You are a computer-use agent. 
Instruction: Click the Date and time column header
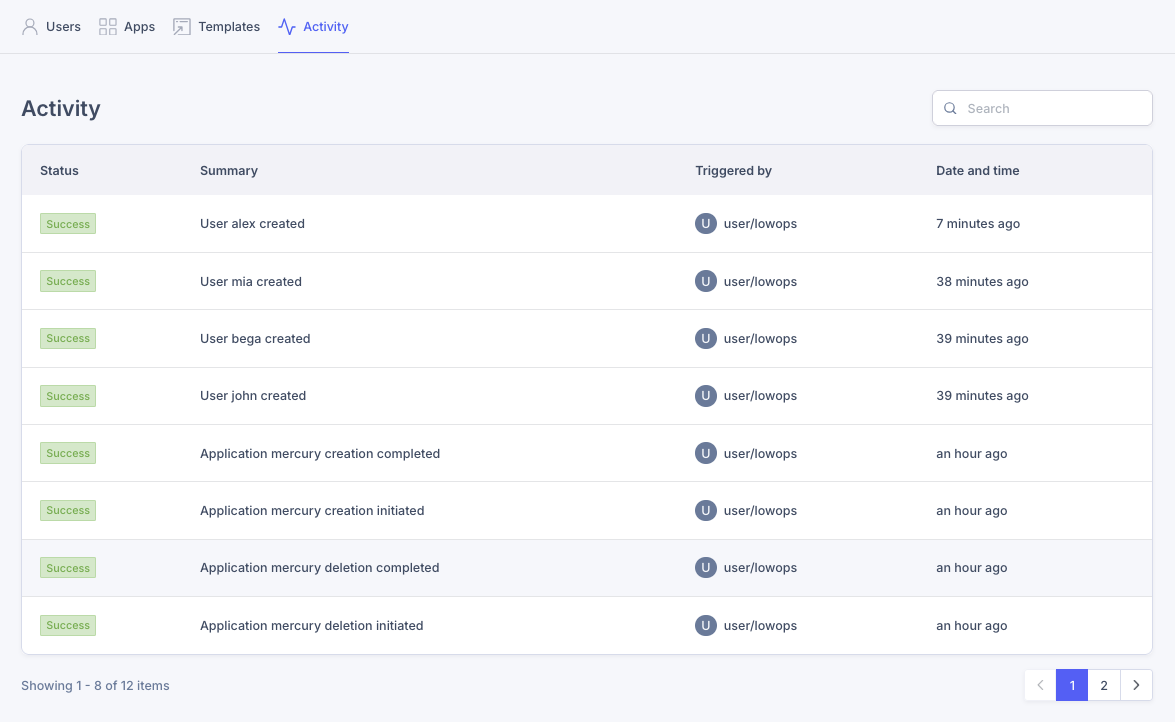(x=977, y=170)
